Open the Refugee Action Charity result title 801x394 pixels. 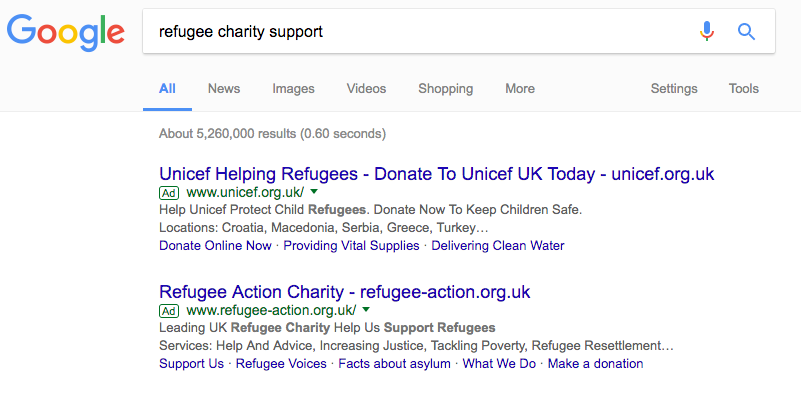click(345, 292)
